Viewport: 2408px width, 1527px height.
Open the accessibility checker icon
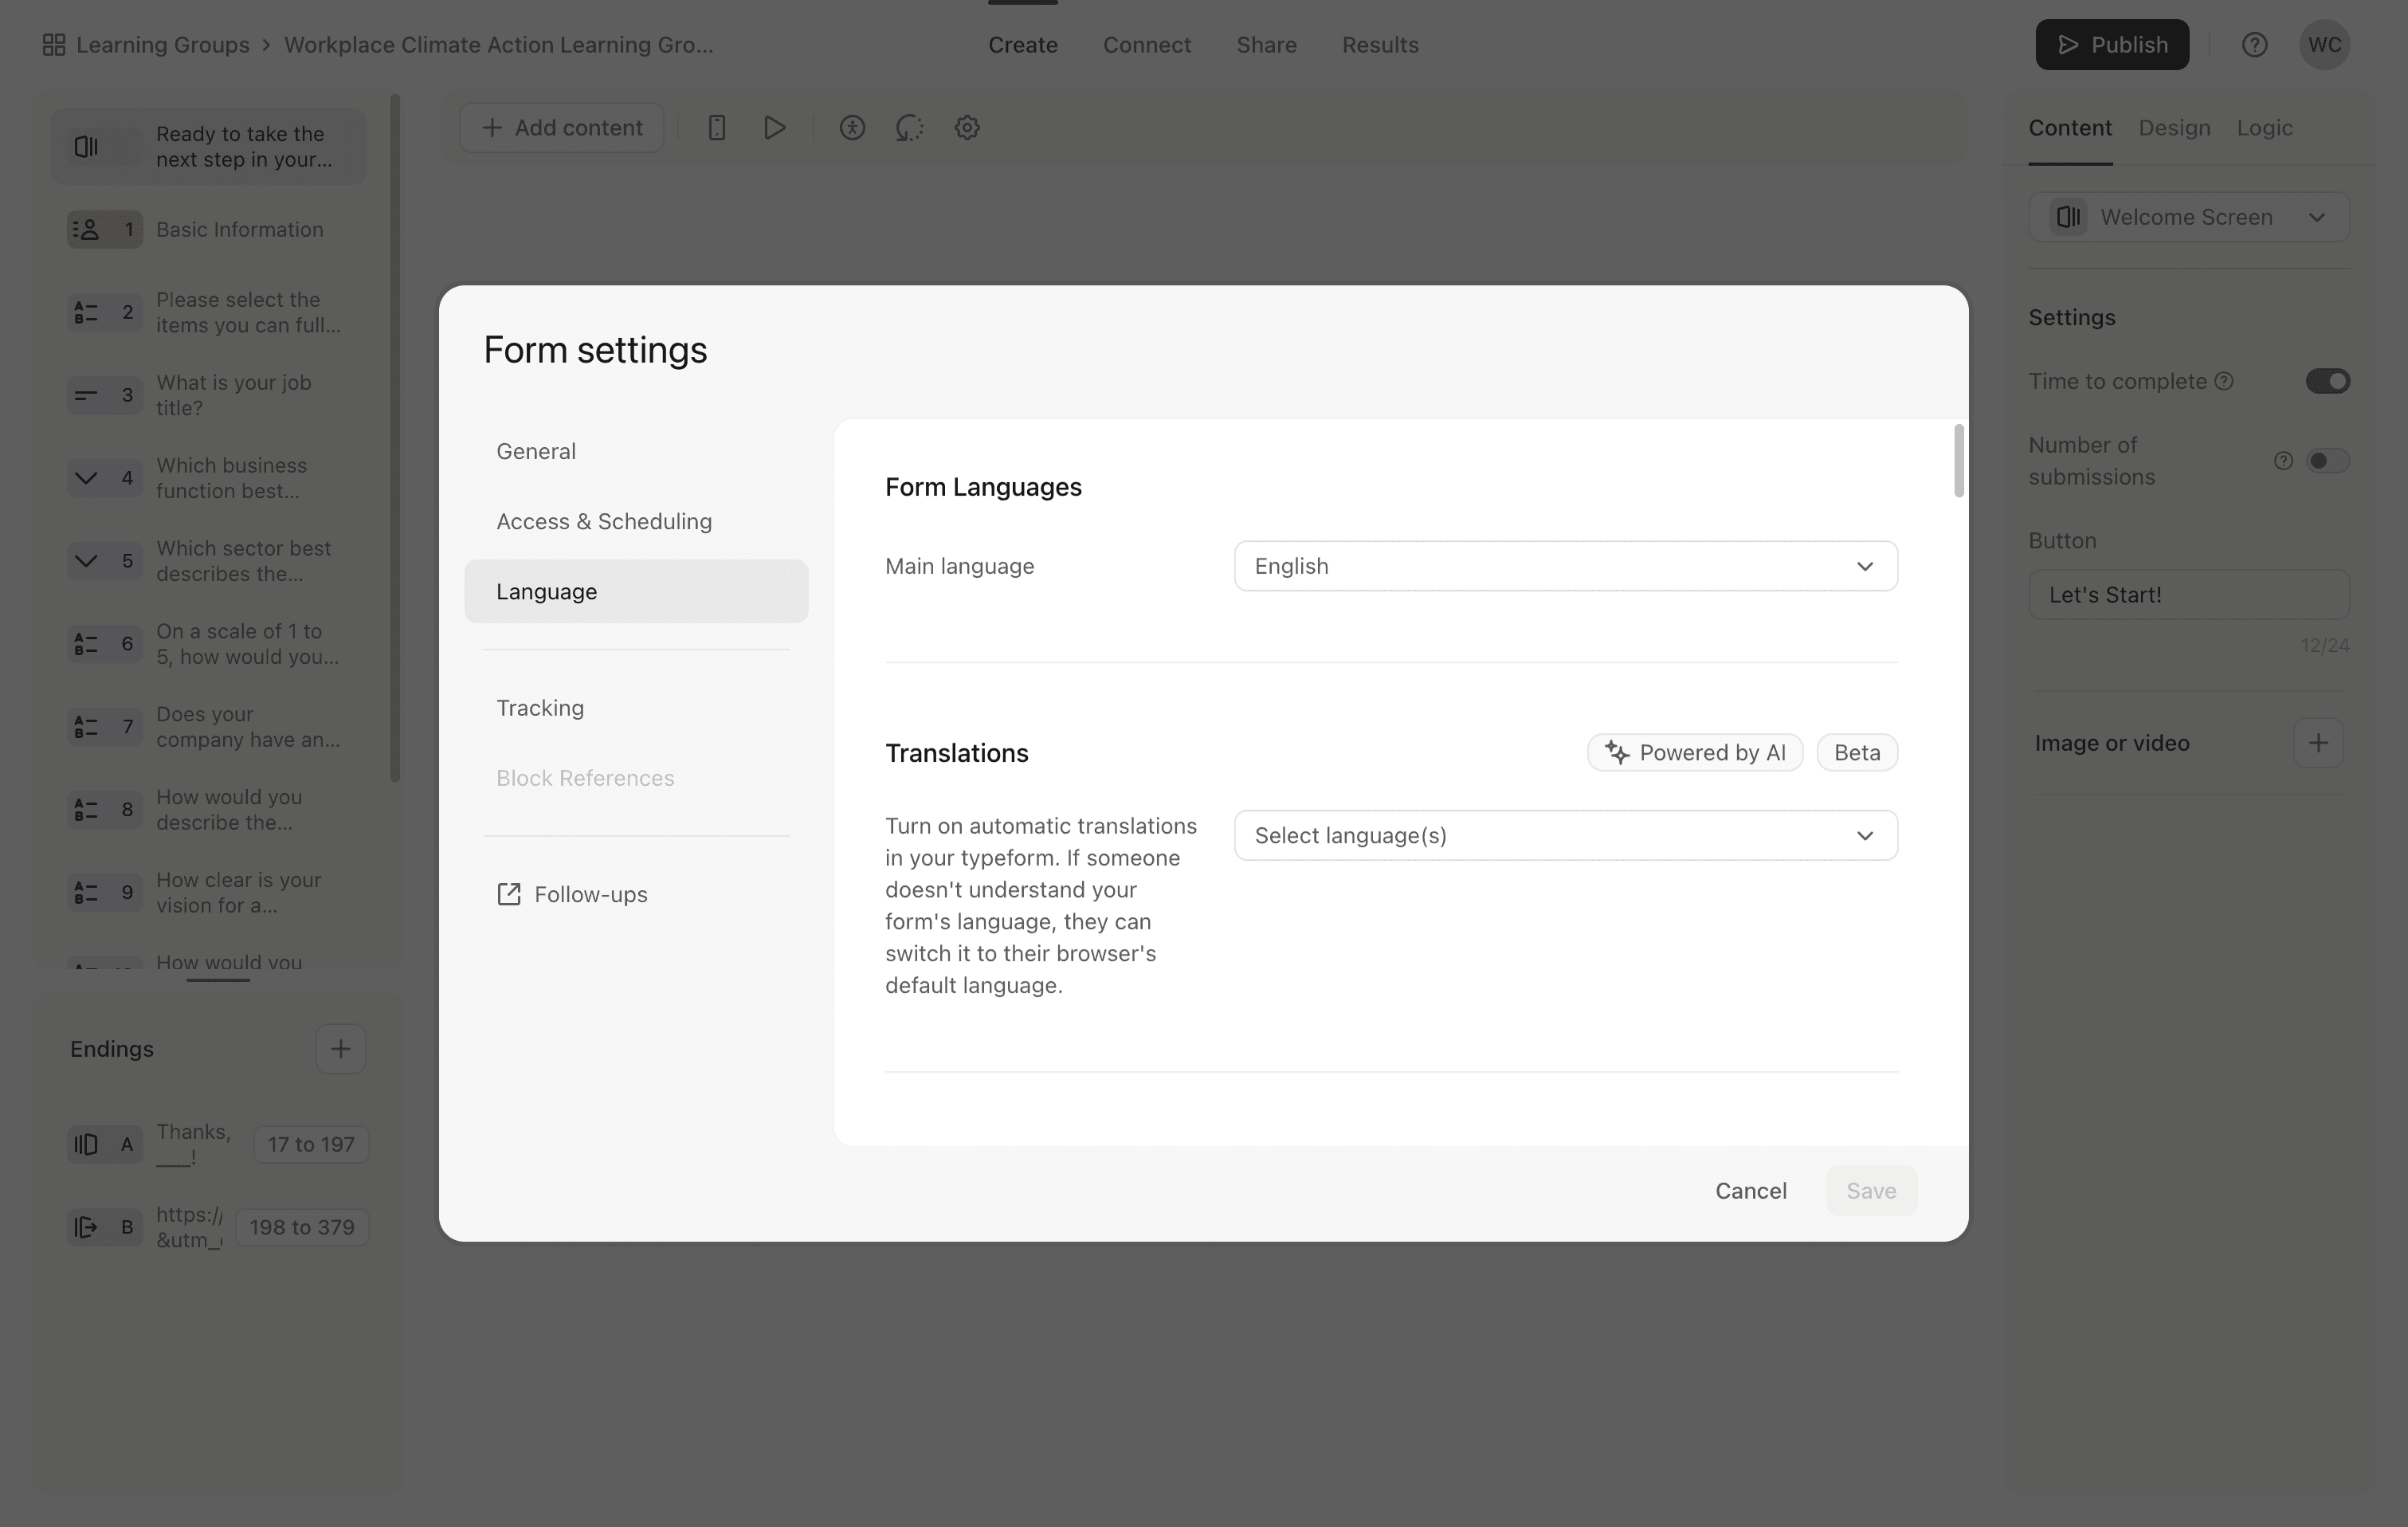point(852,128)
